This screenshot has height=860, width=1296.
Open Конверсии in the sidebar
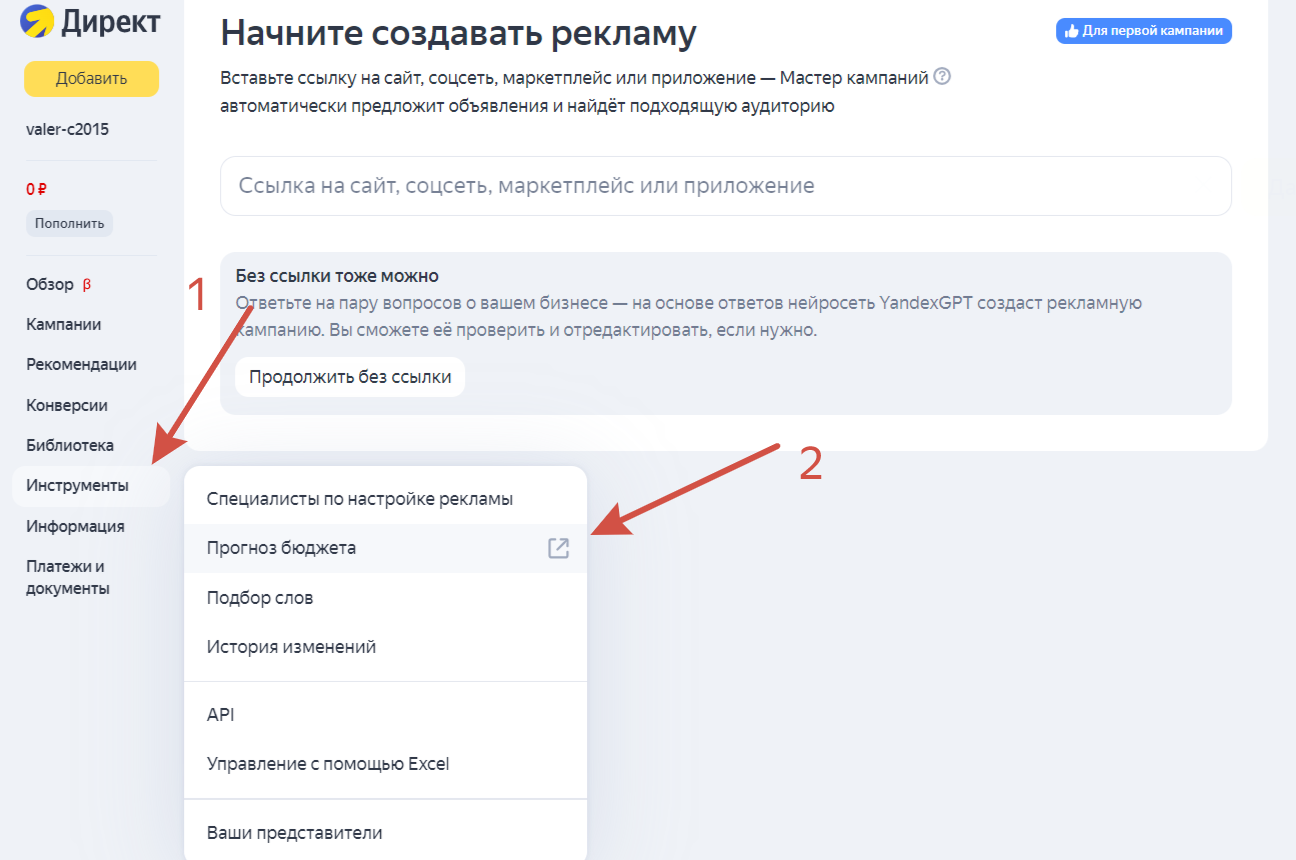(67, 405)
